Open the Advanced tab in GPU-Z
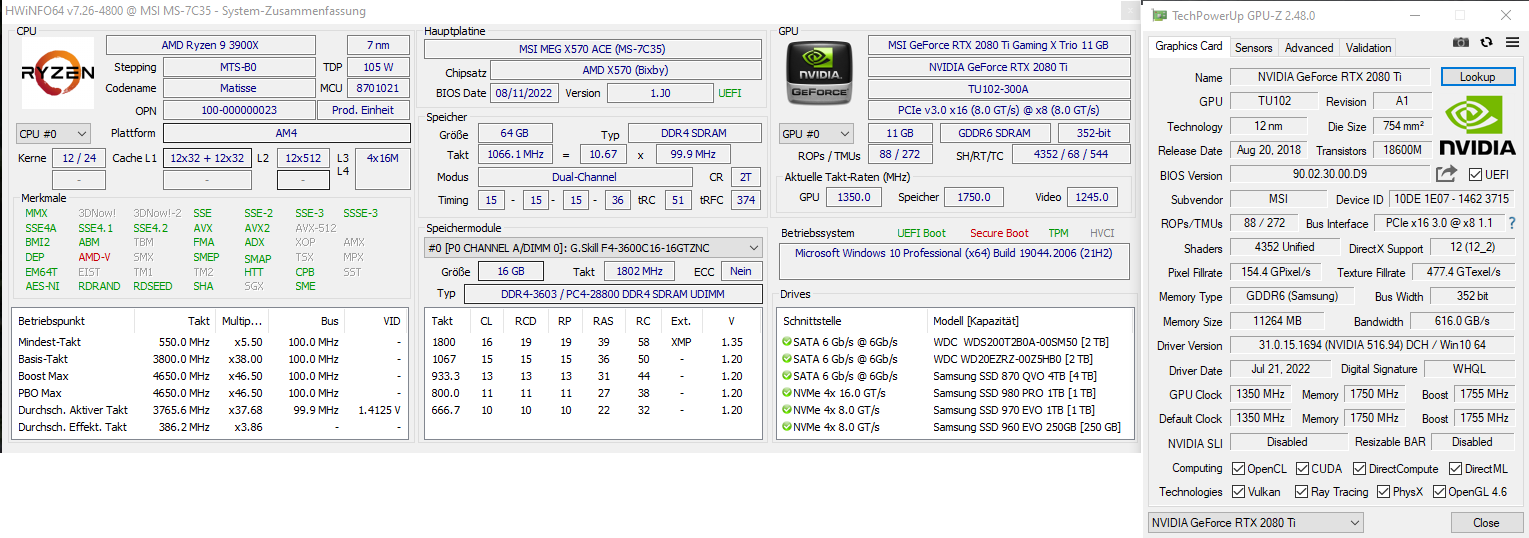This screenshot has height=538, width=1529. click(x=1308, y=47)
